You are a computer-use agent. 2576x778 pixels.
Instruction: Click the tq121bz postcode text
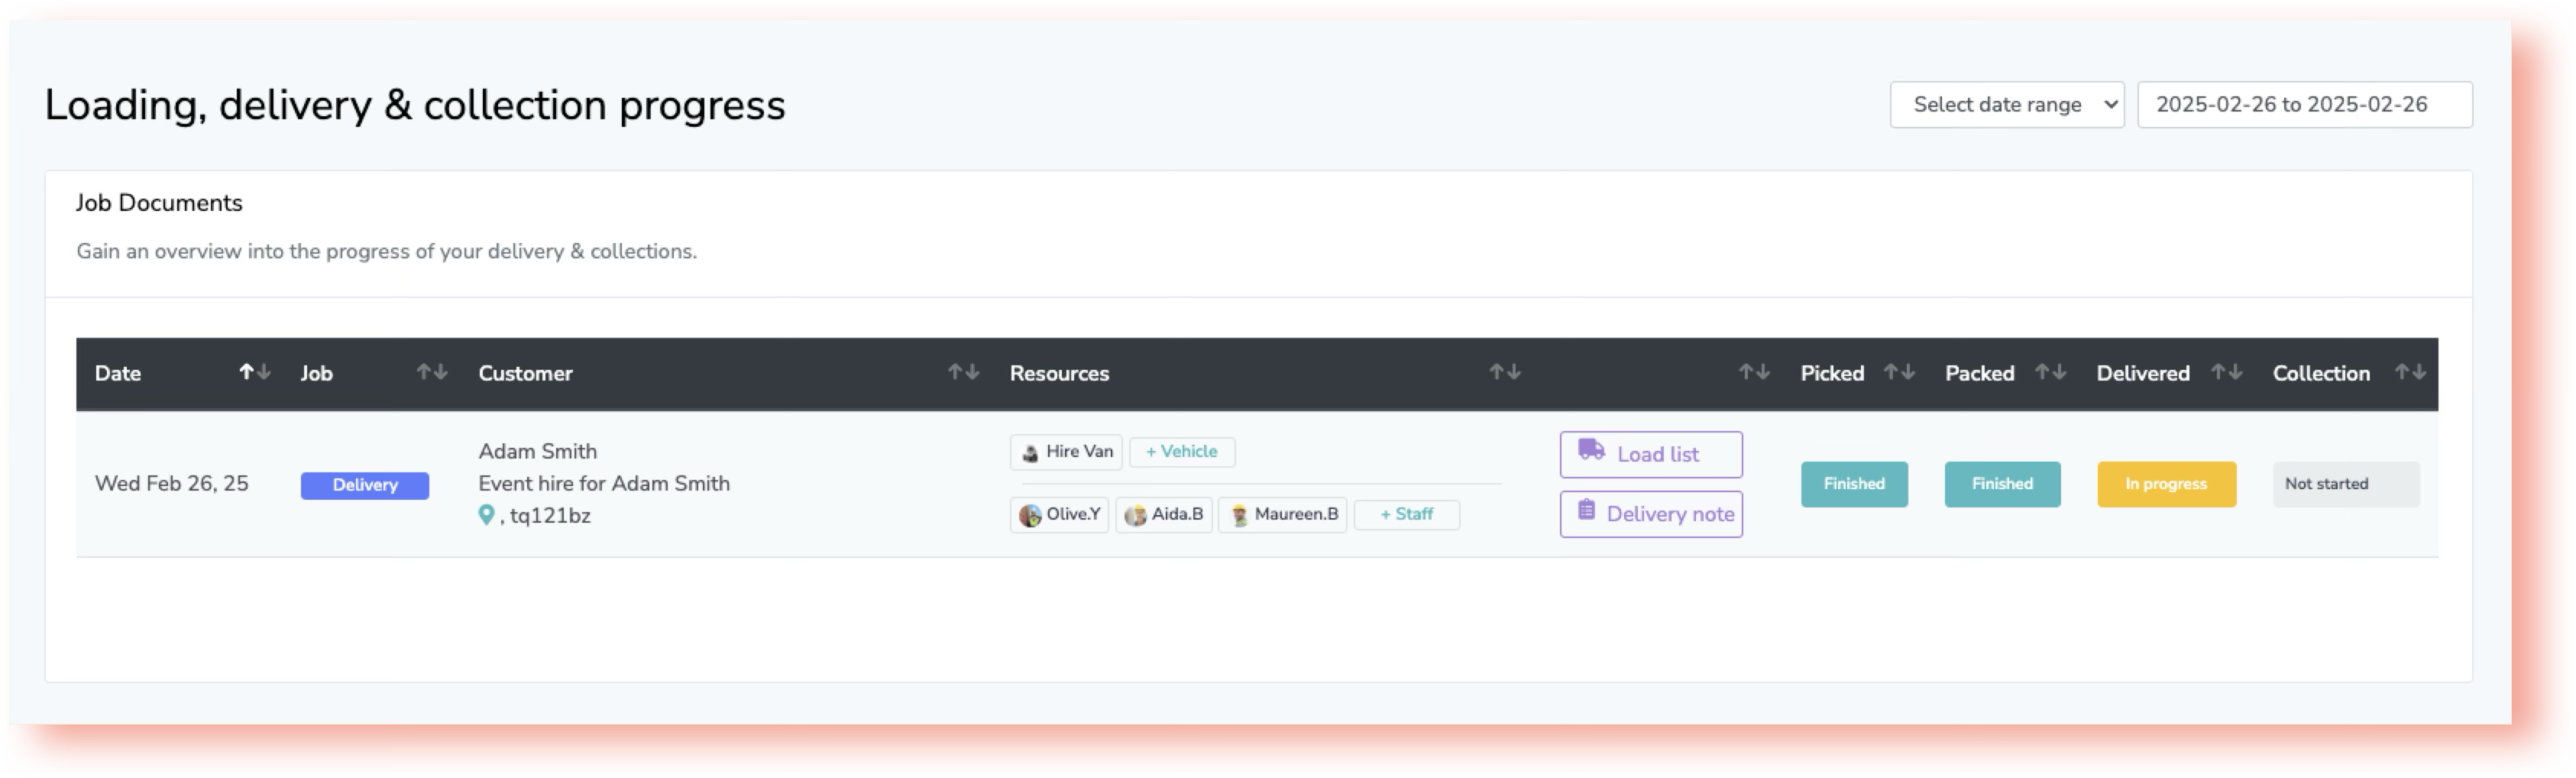click(550, 516)
